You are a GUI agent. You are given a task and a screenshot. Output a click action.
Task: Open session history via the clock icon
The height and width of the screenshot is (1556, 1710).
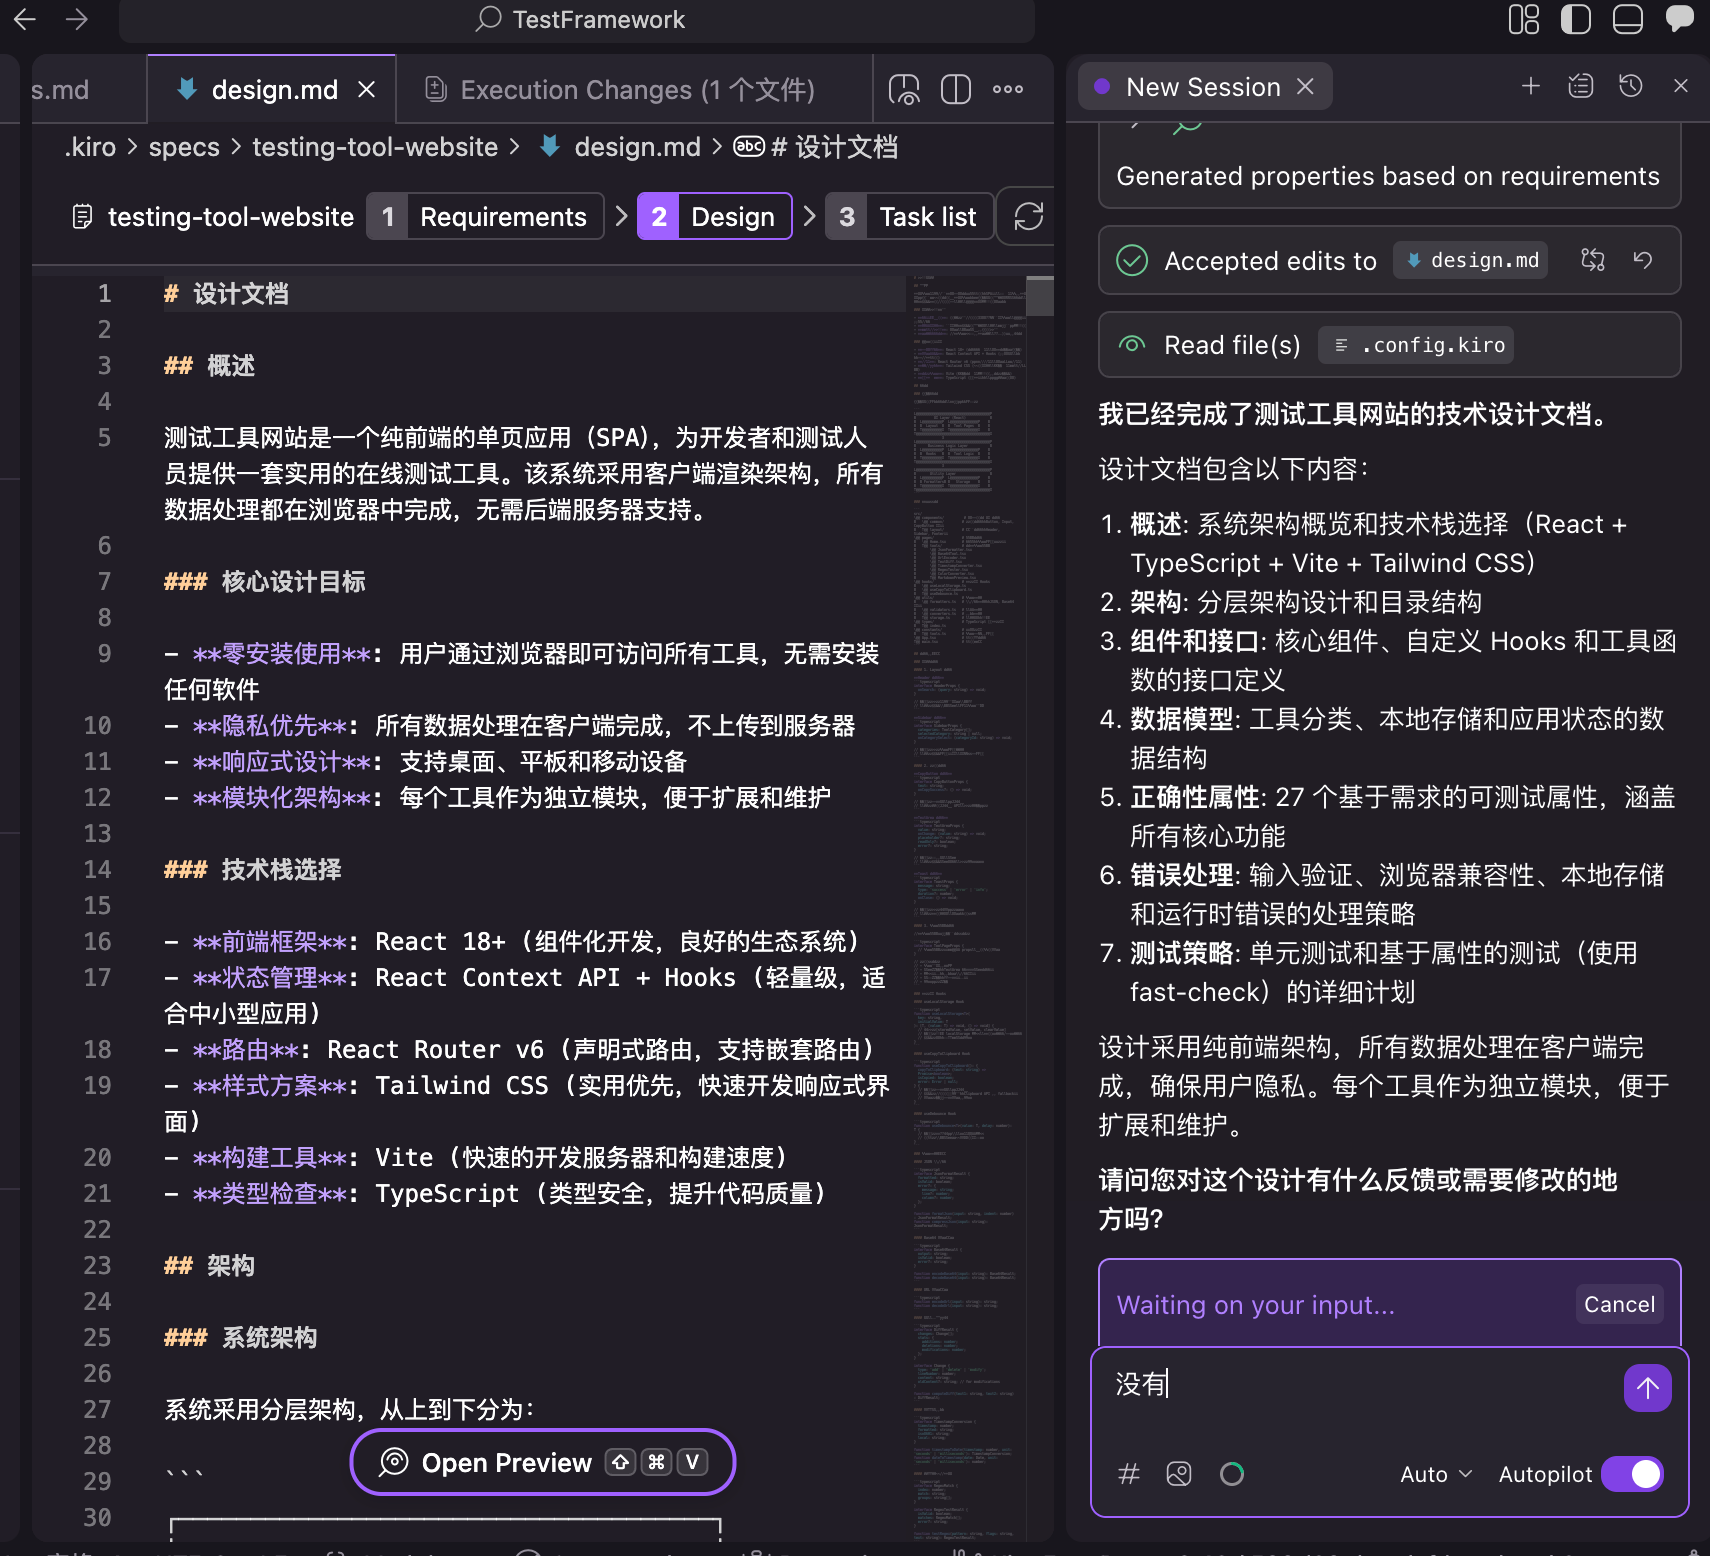(x=1630, y=86)
